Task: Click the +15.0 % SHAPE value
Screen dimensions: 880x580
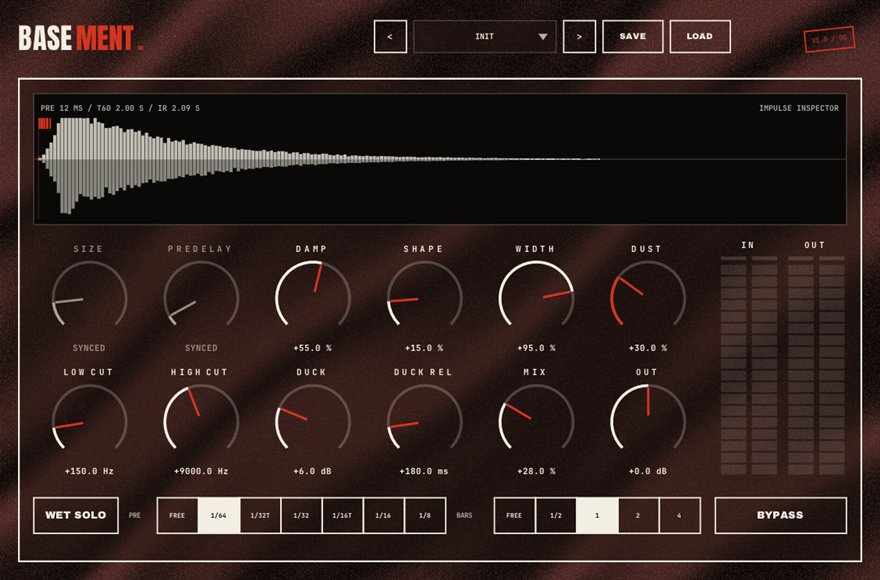Action: (424, 348)
